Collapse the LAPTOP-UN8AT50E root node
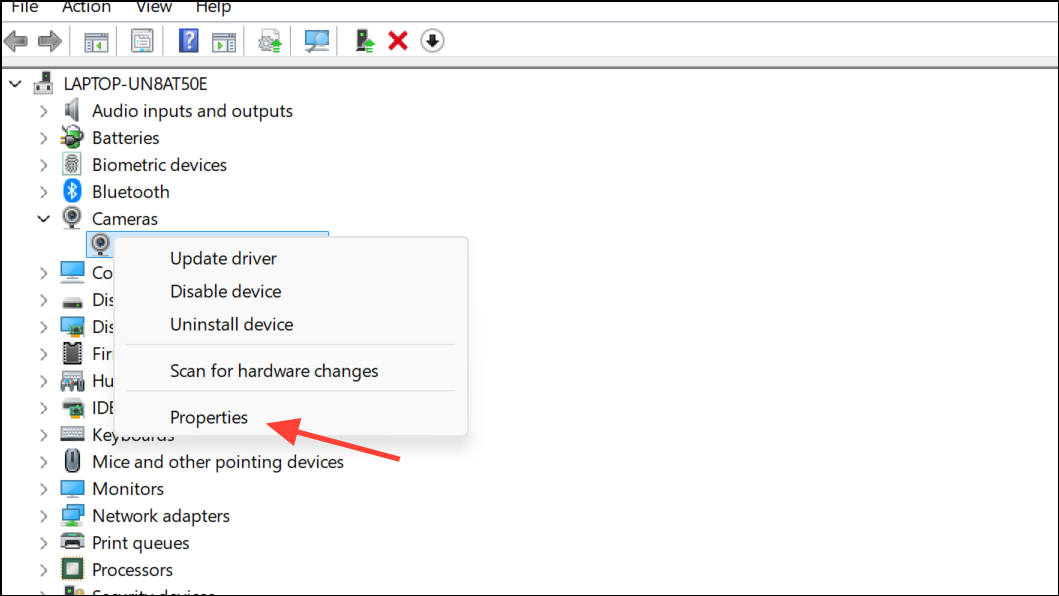The width and height of the screenshot is (1059, 596). click(15, 84)
